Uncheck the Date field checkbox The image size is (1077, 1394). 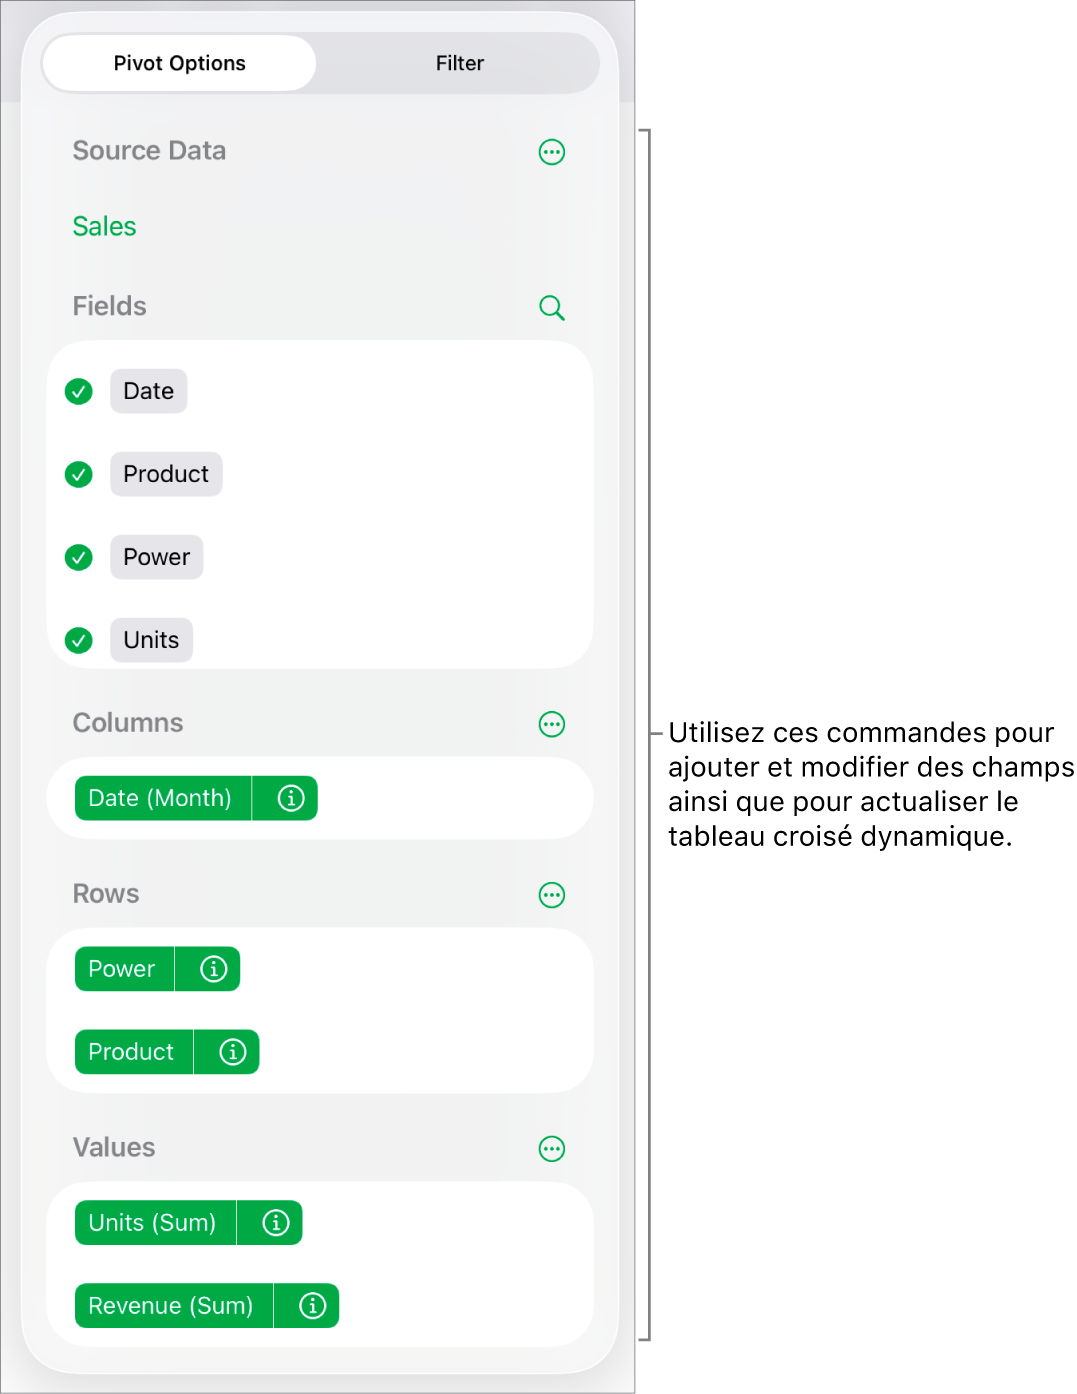[79, 391]
